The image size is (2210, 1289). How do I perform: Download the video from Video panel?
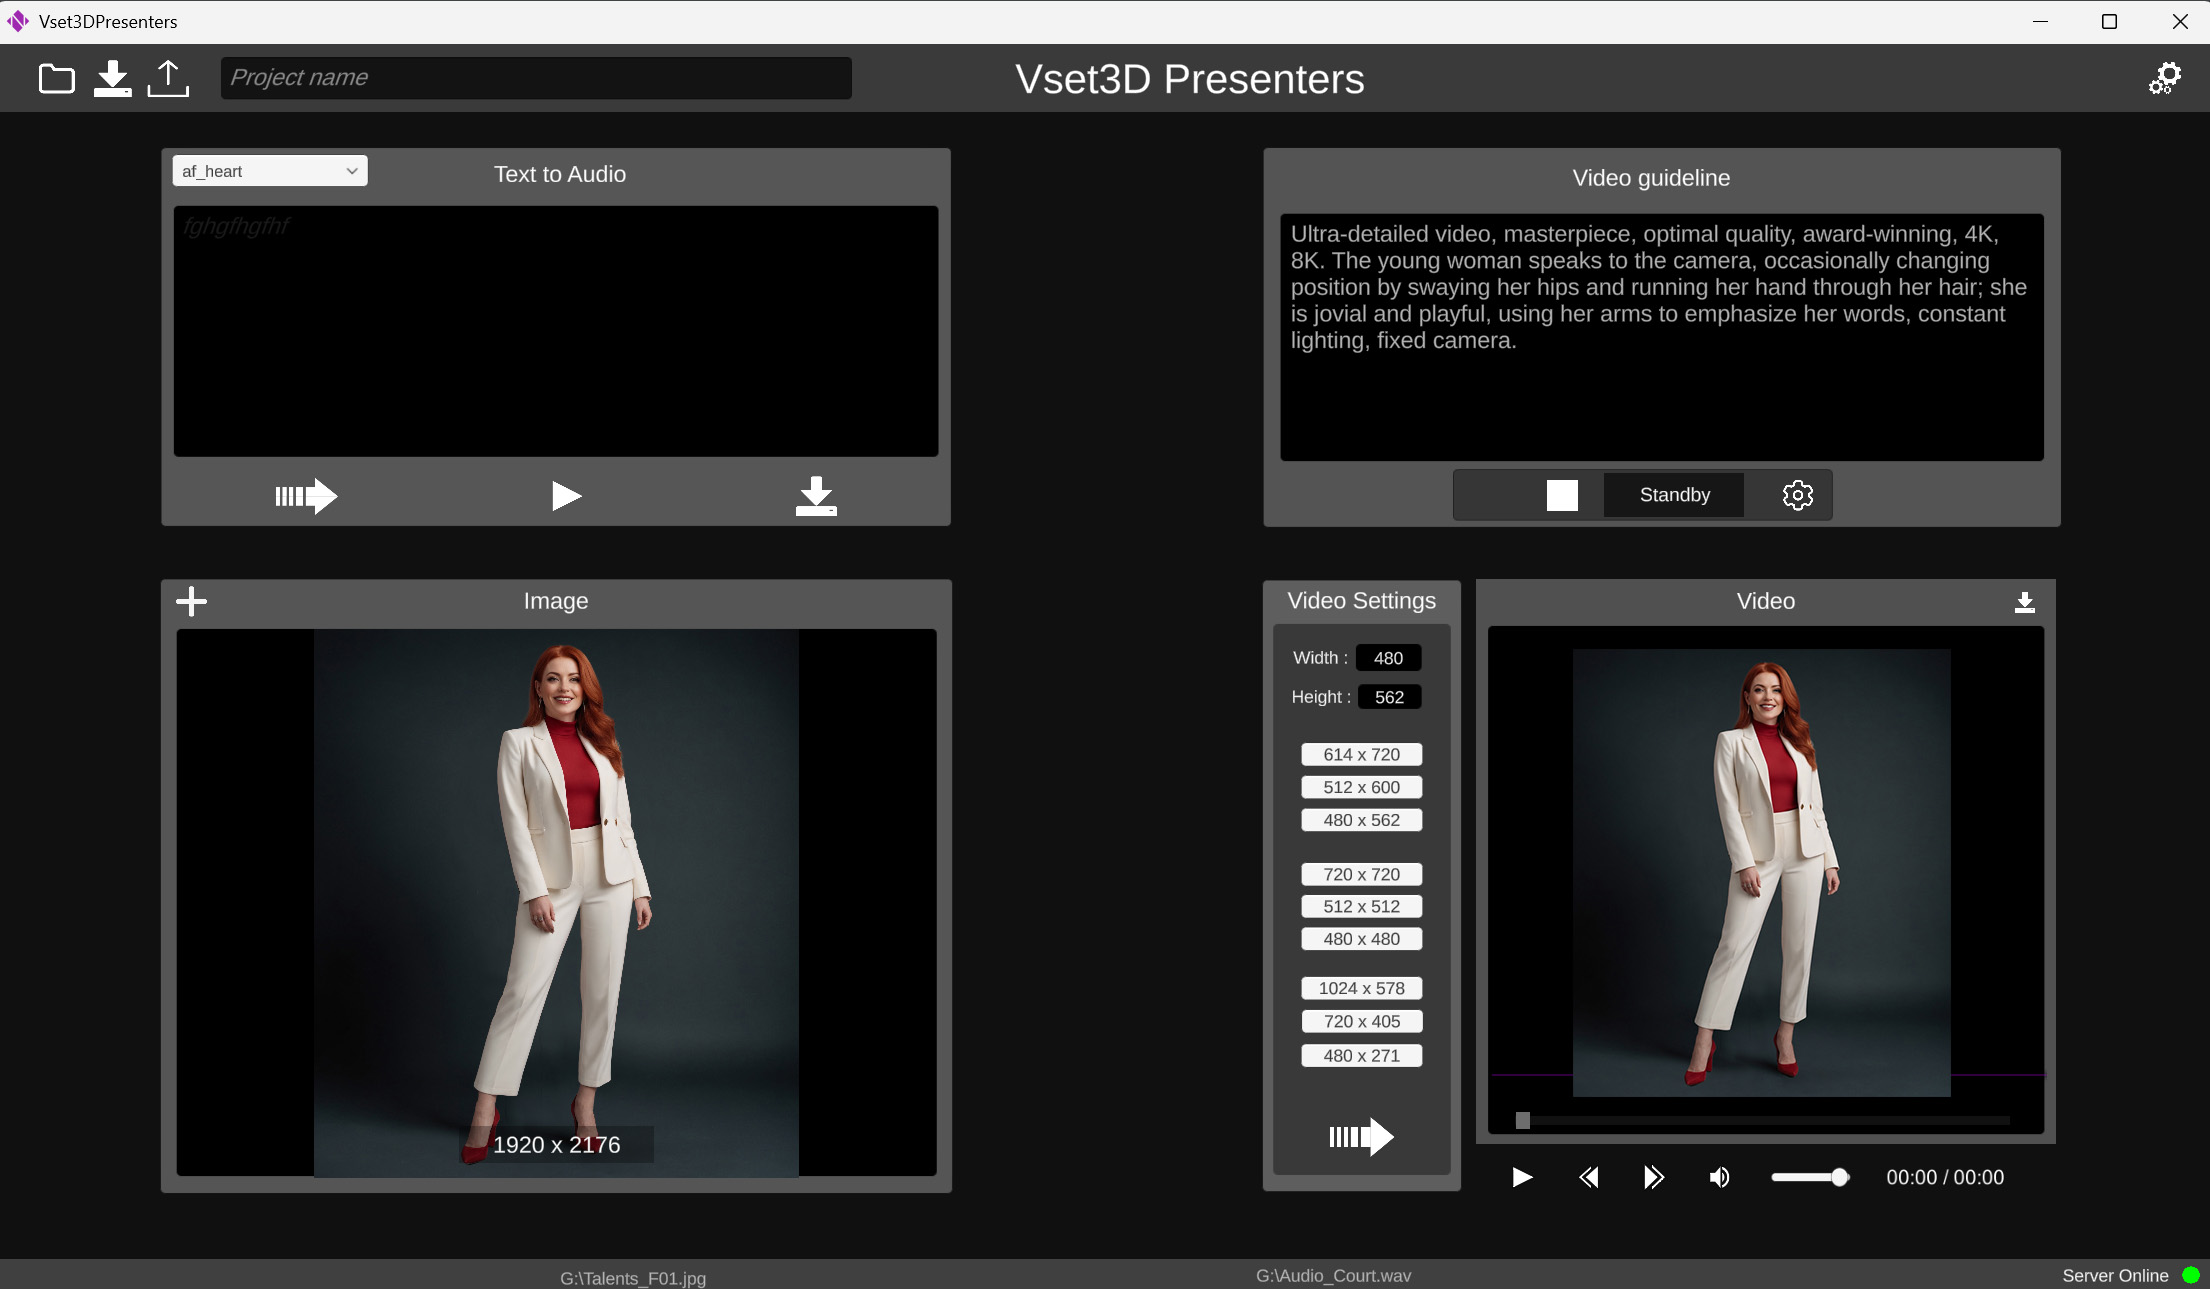coord(2024,602)
